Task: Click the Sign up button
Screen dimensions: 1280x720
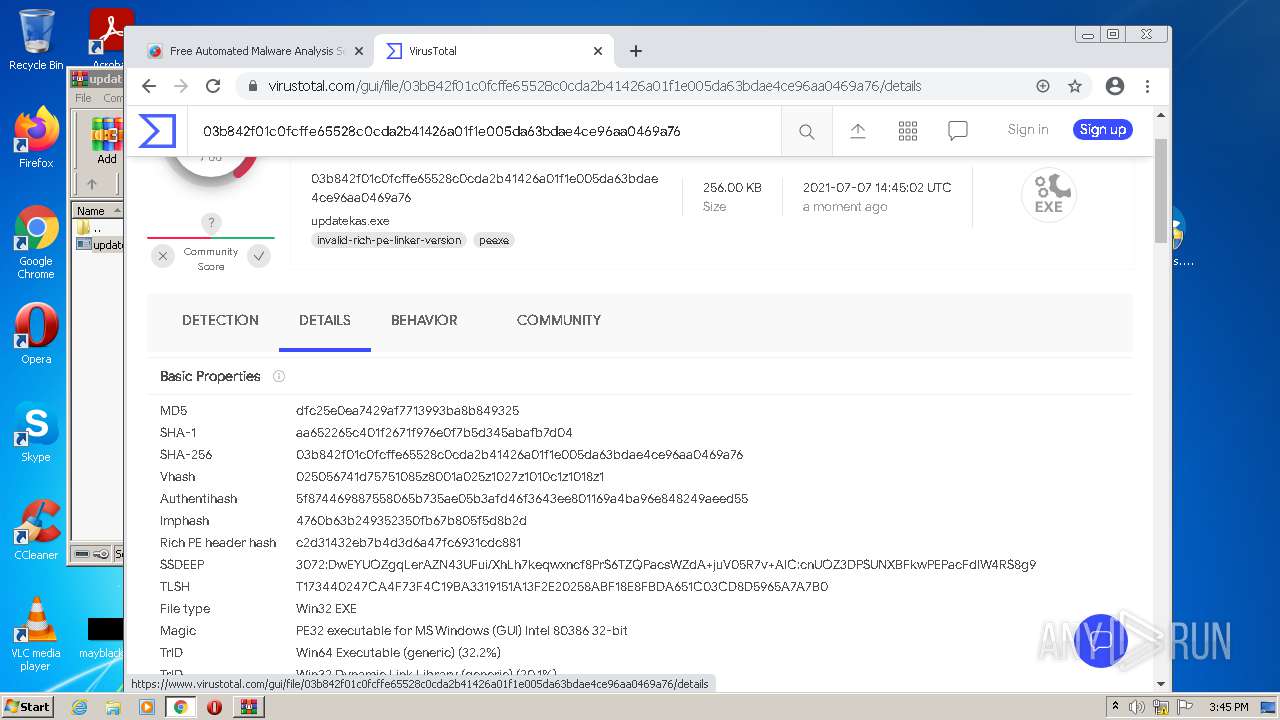Action: (x=1103, y=129)
